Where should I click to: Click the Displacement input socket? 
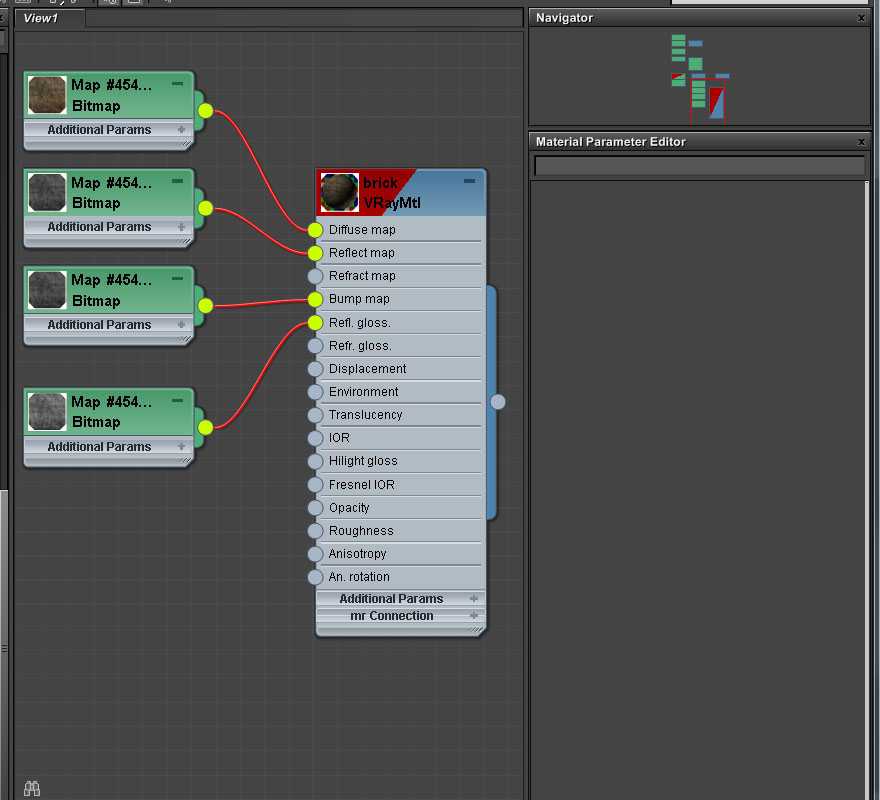pos(316,369)
